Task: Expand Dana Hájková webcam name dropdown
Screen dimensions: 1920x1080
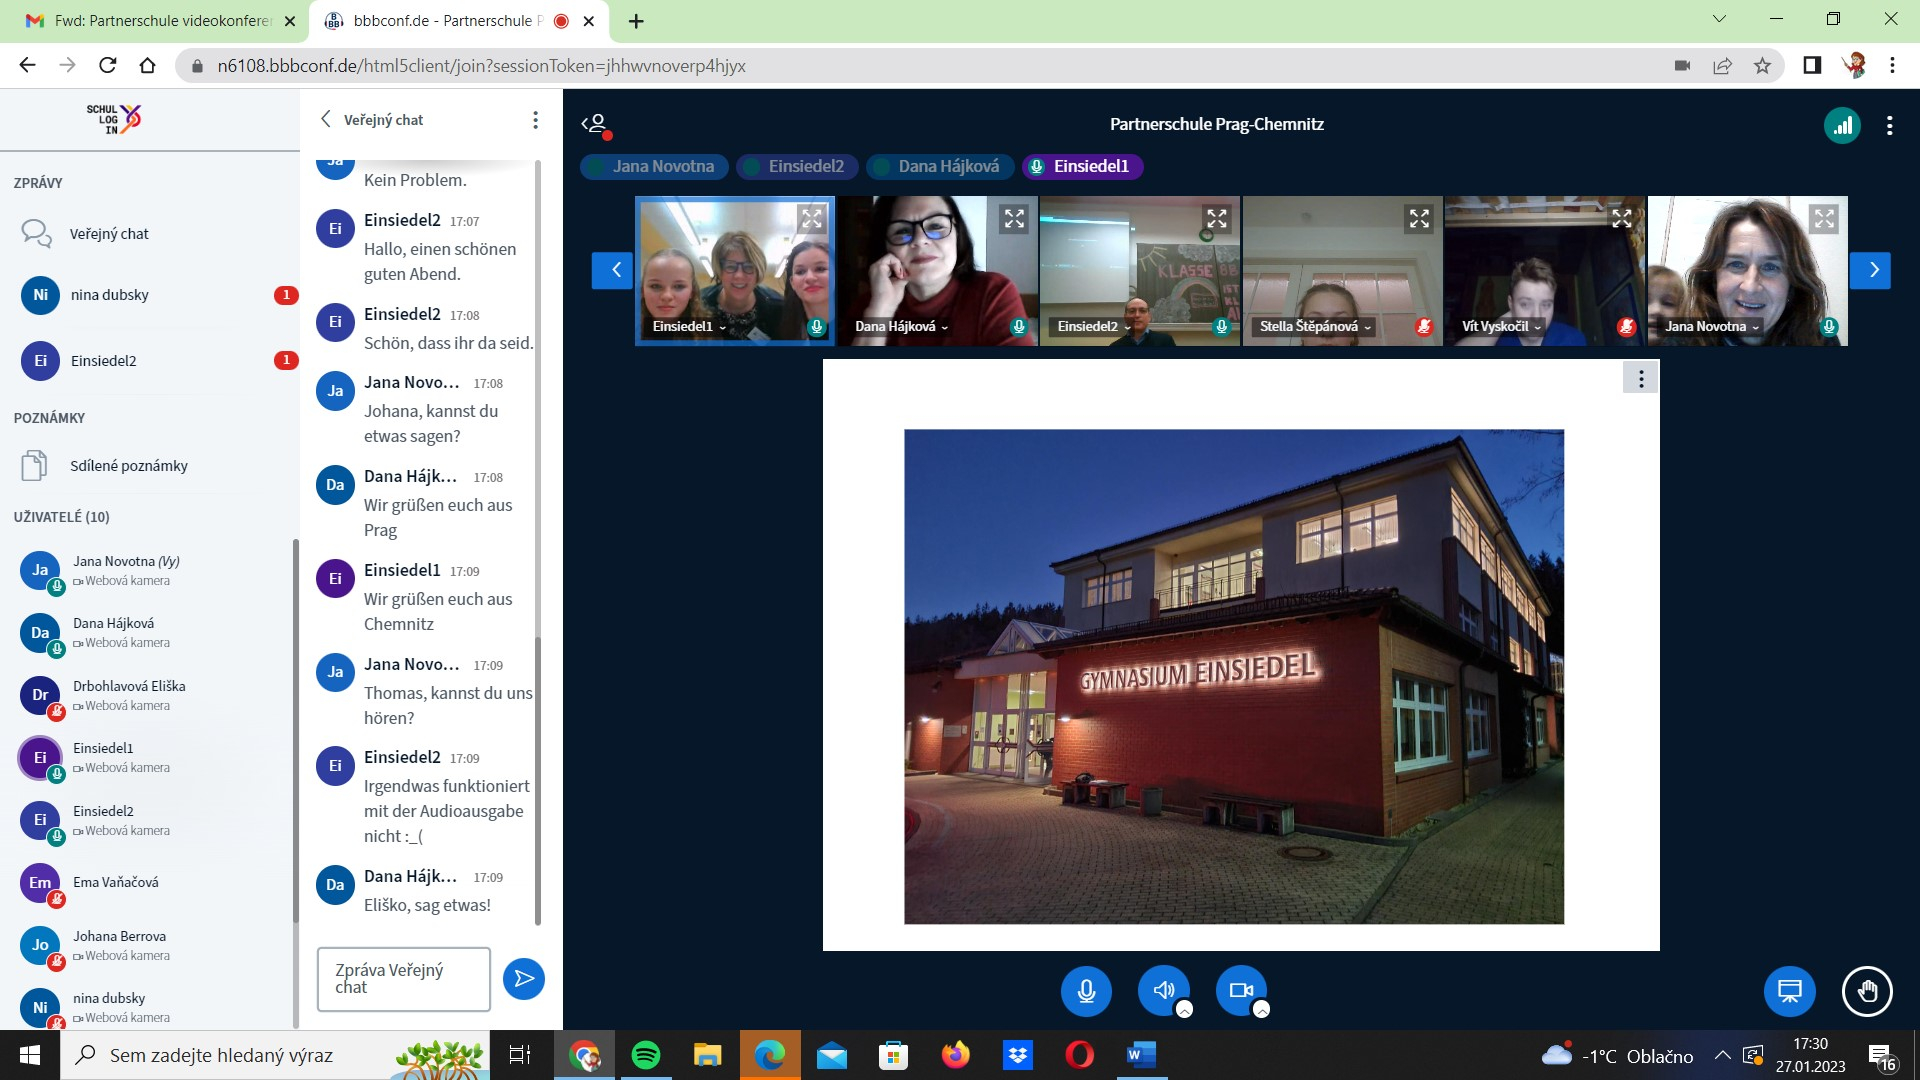Action: click(x=902, y=326)
